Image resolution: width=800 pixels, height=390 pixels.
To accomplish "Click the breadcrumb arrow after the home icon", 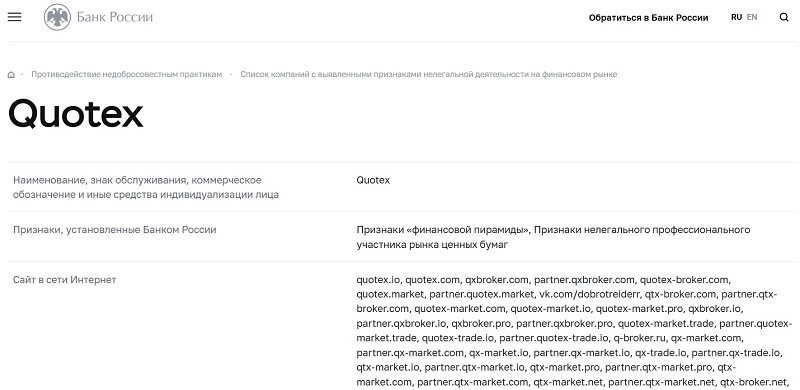I will click(22, 75).
